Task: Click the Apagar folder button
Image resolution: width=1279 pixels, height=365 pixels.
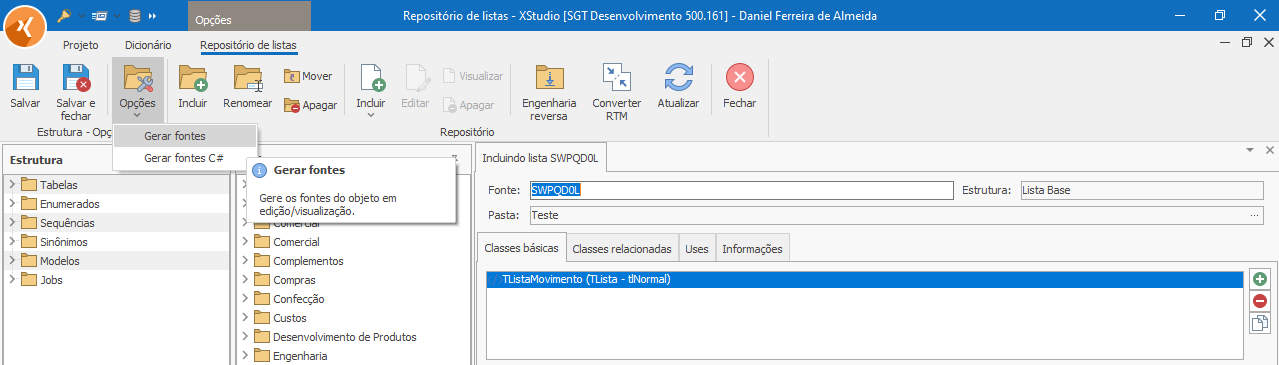Action: (310, 105)
